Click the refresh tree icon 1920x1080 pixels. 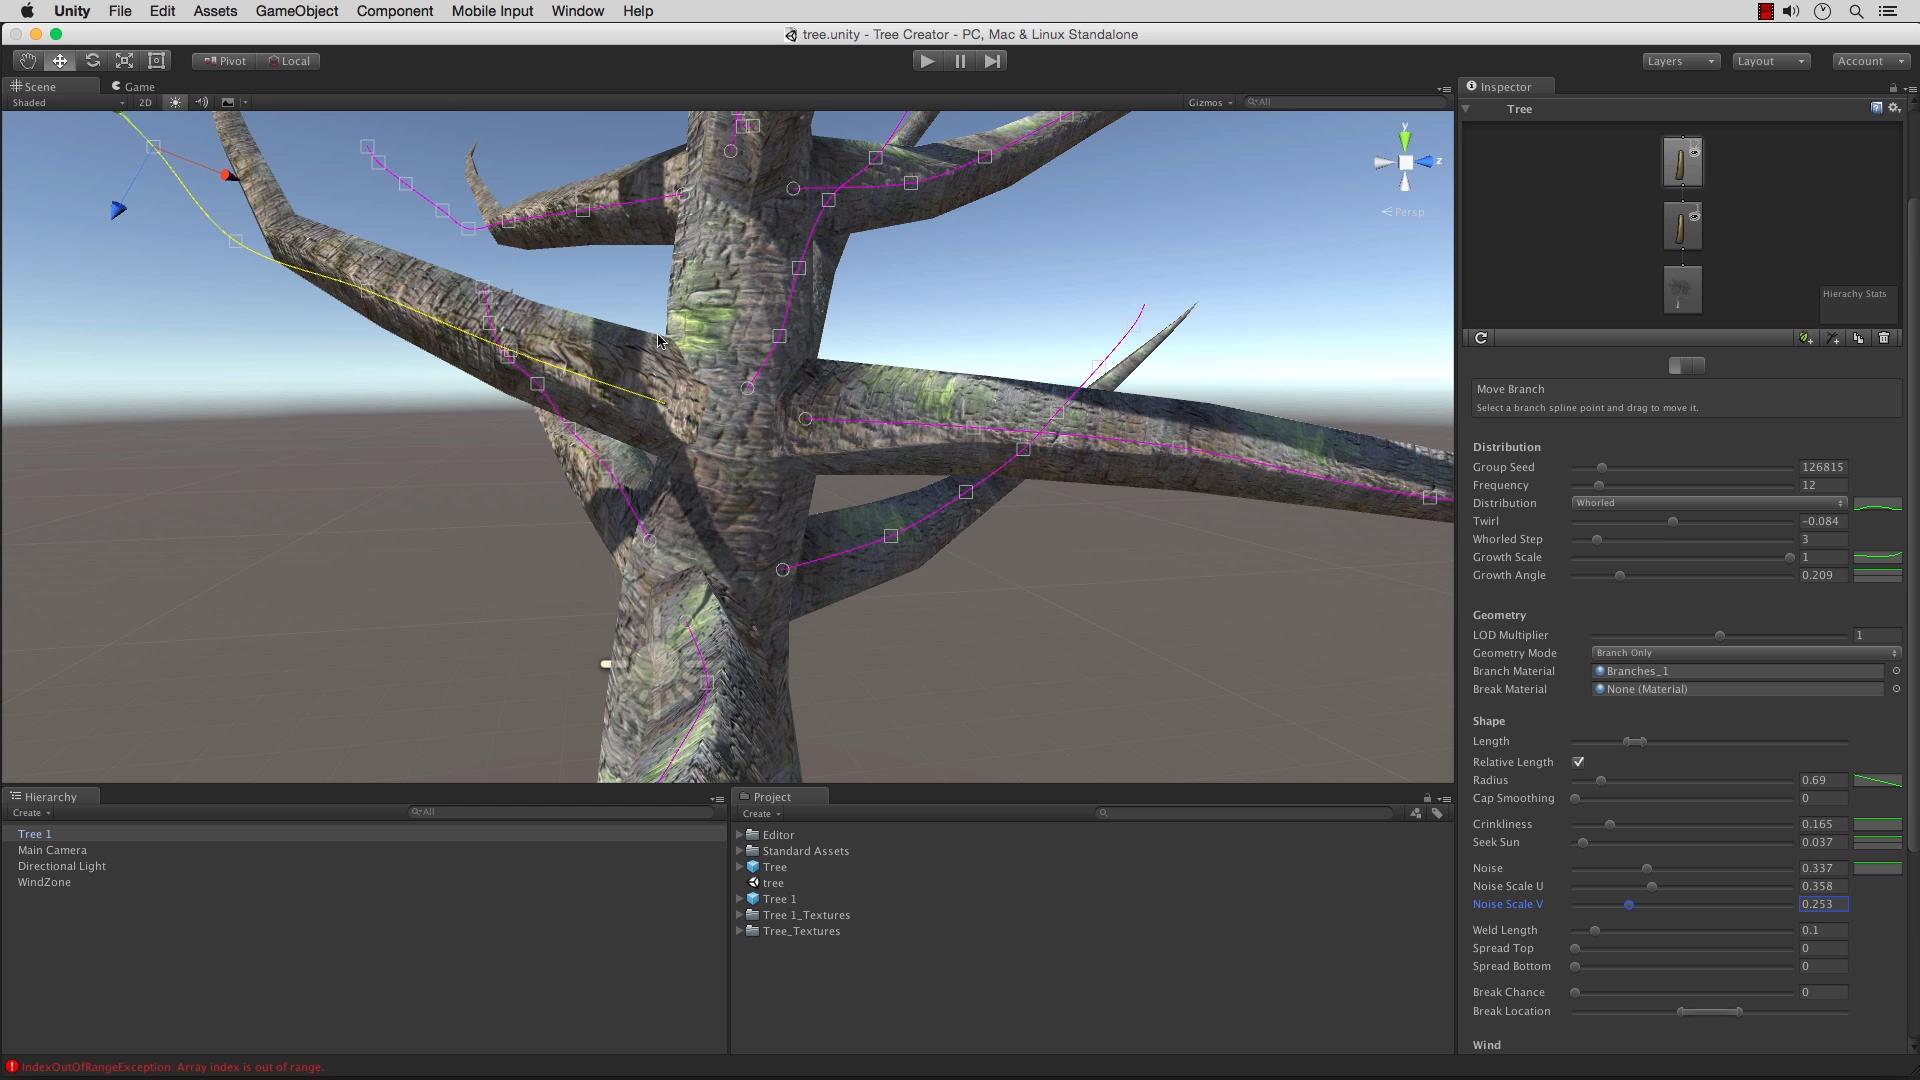[1481, 338]
